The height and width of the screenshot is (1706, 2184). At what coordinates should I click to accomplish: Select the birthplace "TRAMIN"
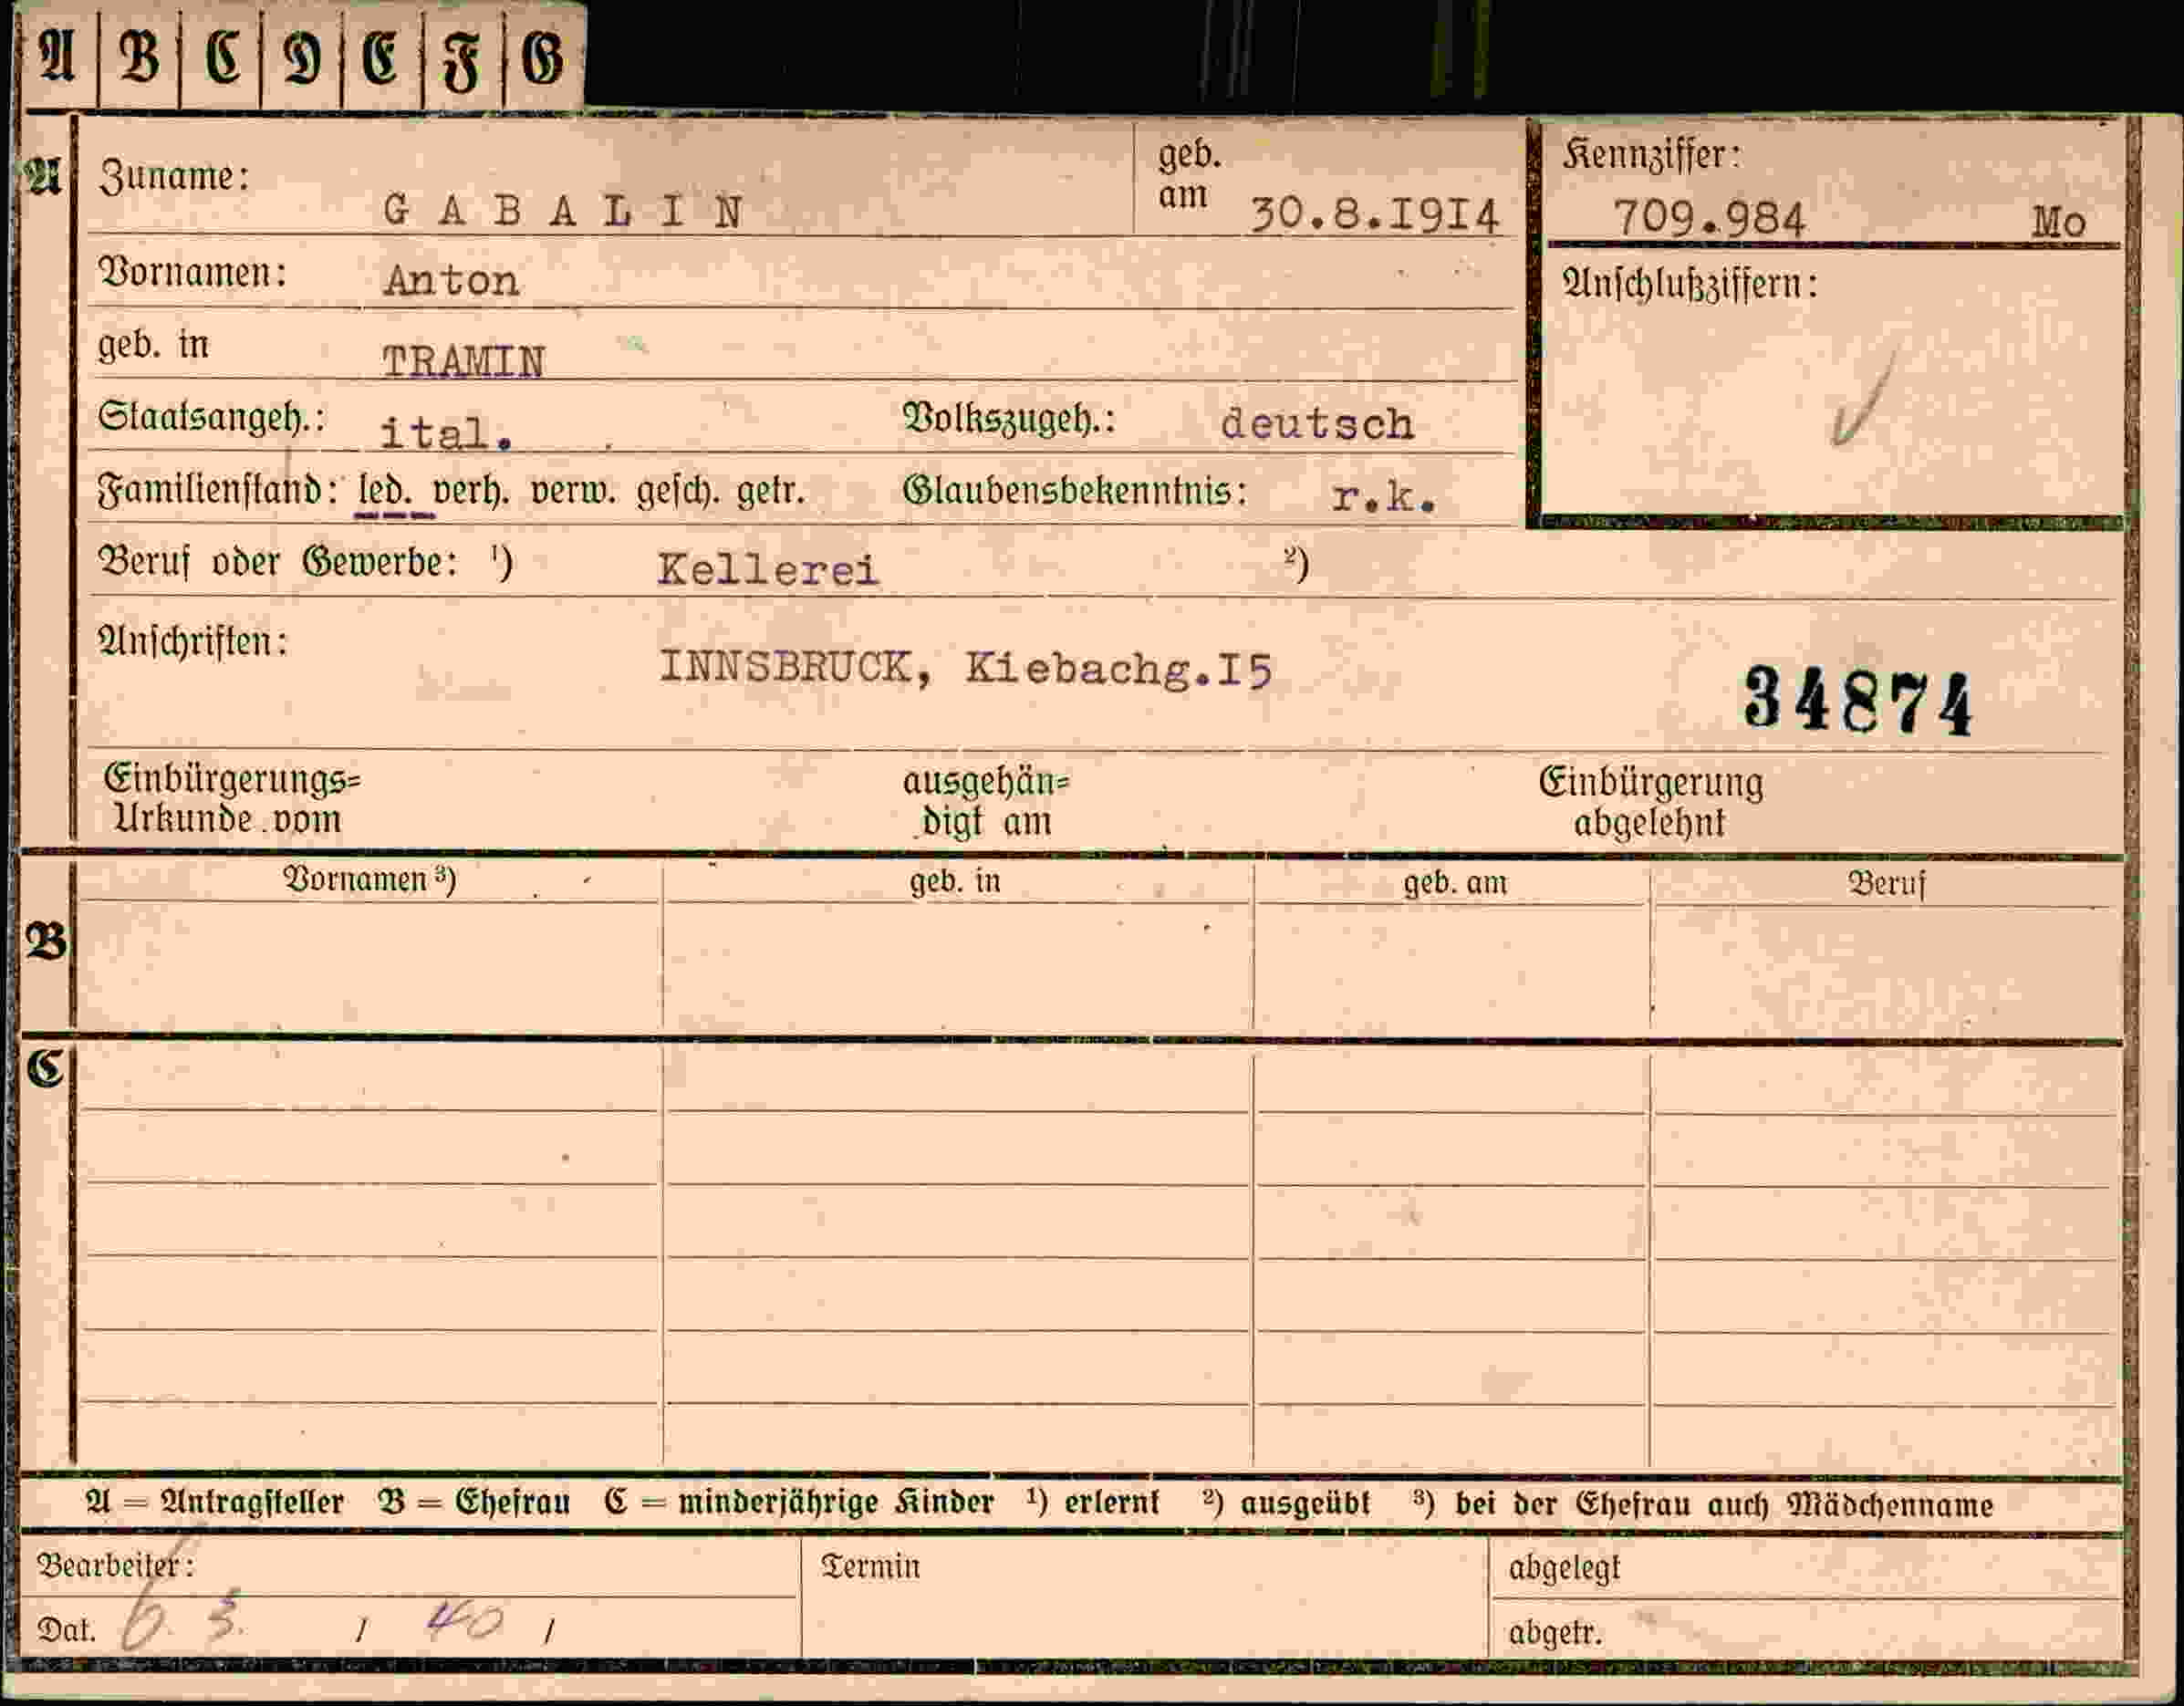click(464, 361)
